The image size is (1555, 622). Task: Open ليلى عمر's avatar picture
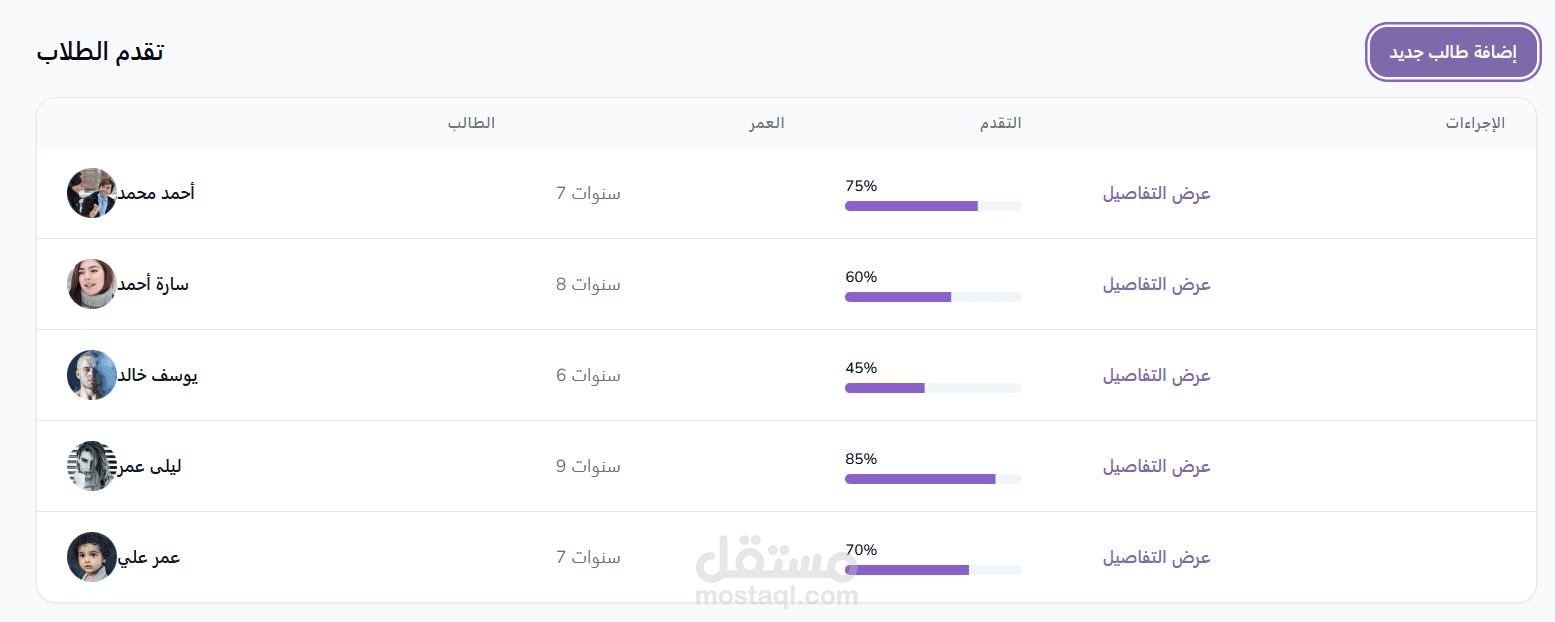(92, 466)
